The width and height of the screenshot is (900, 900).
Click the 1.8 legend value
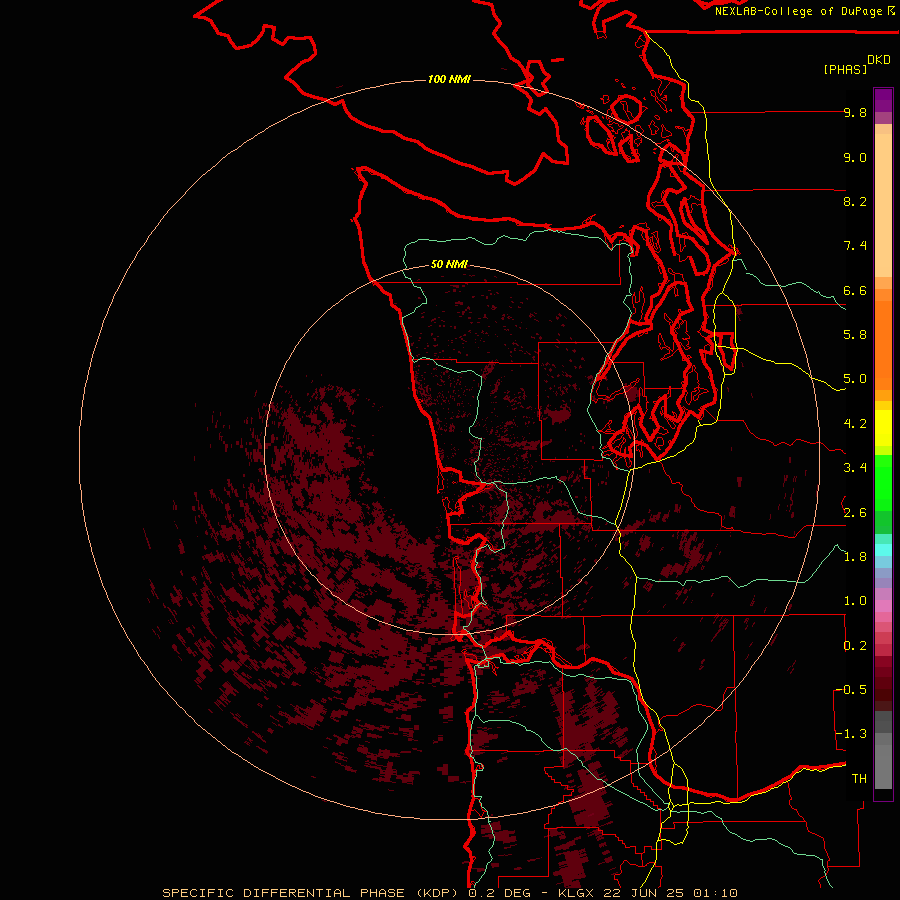pyautogui.click(x=855, y=557)
